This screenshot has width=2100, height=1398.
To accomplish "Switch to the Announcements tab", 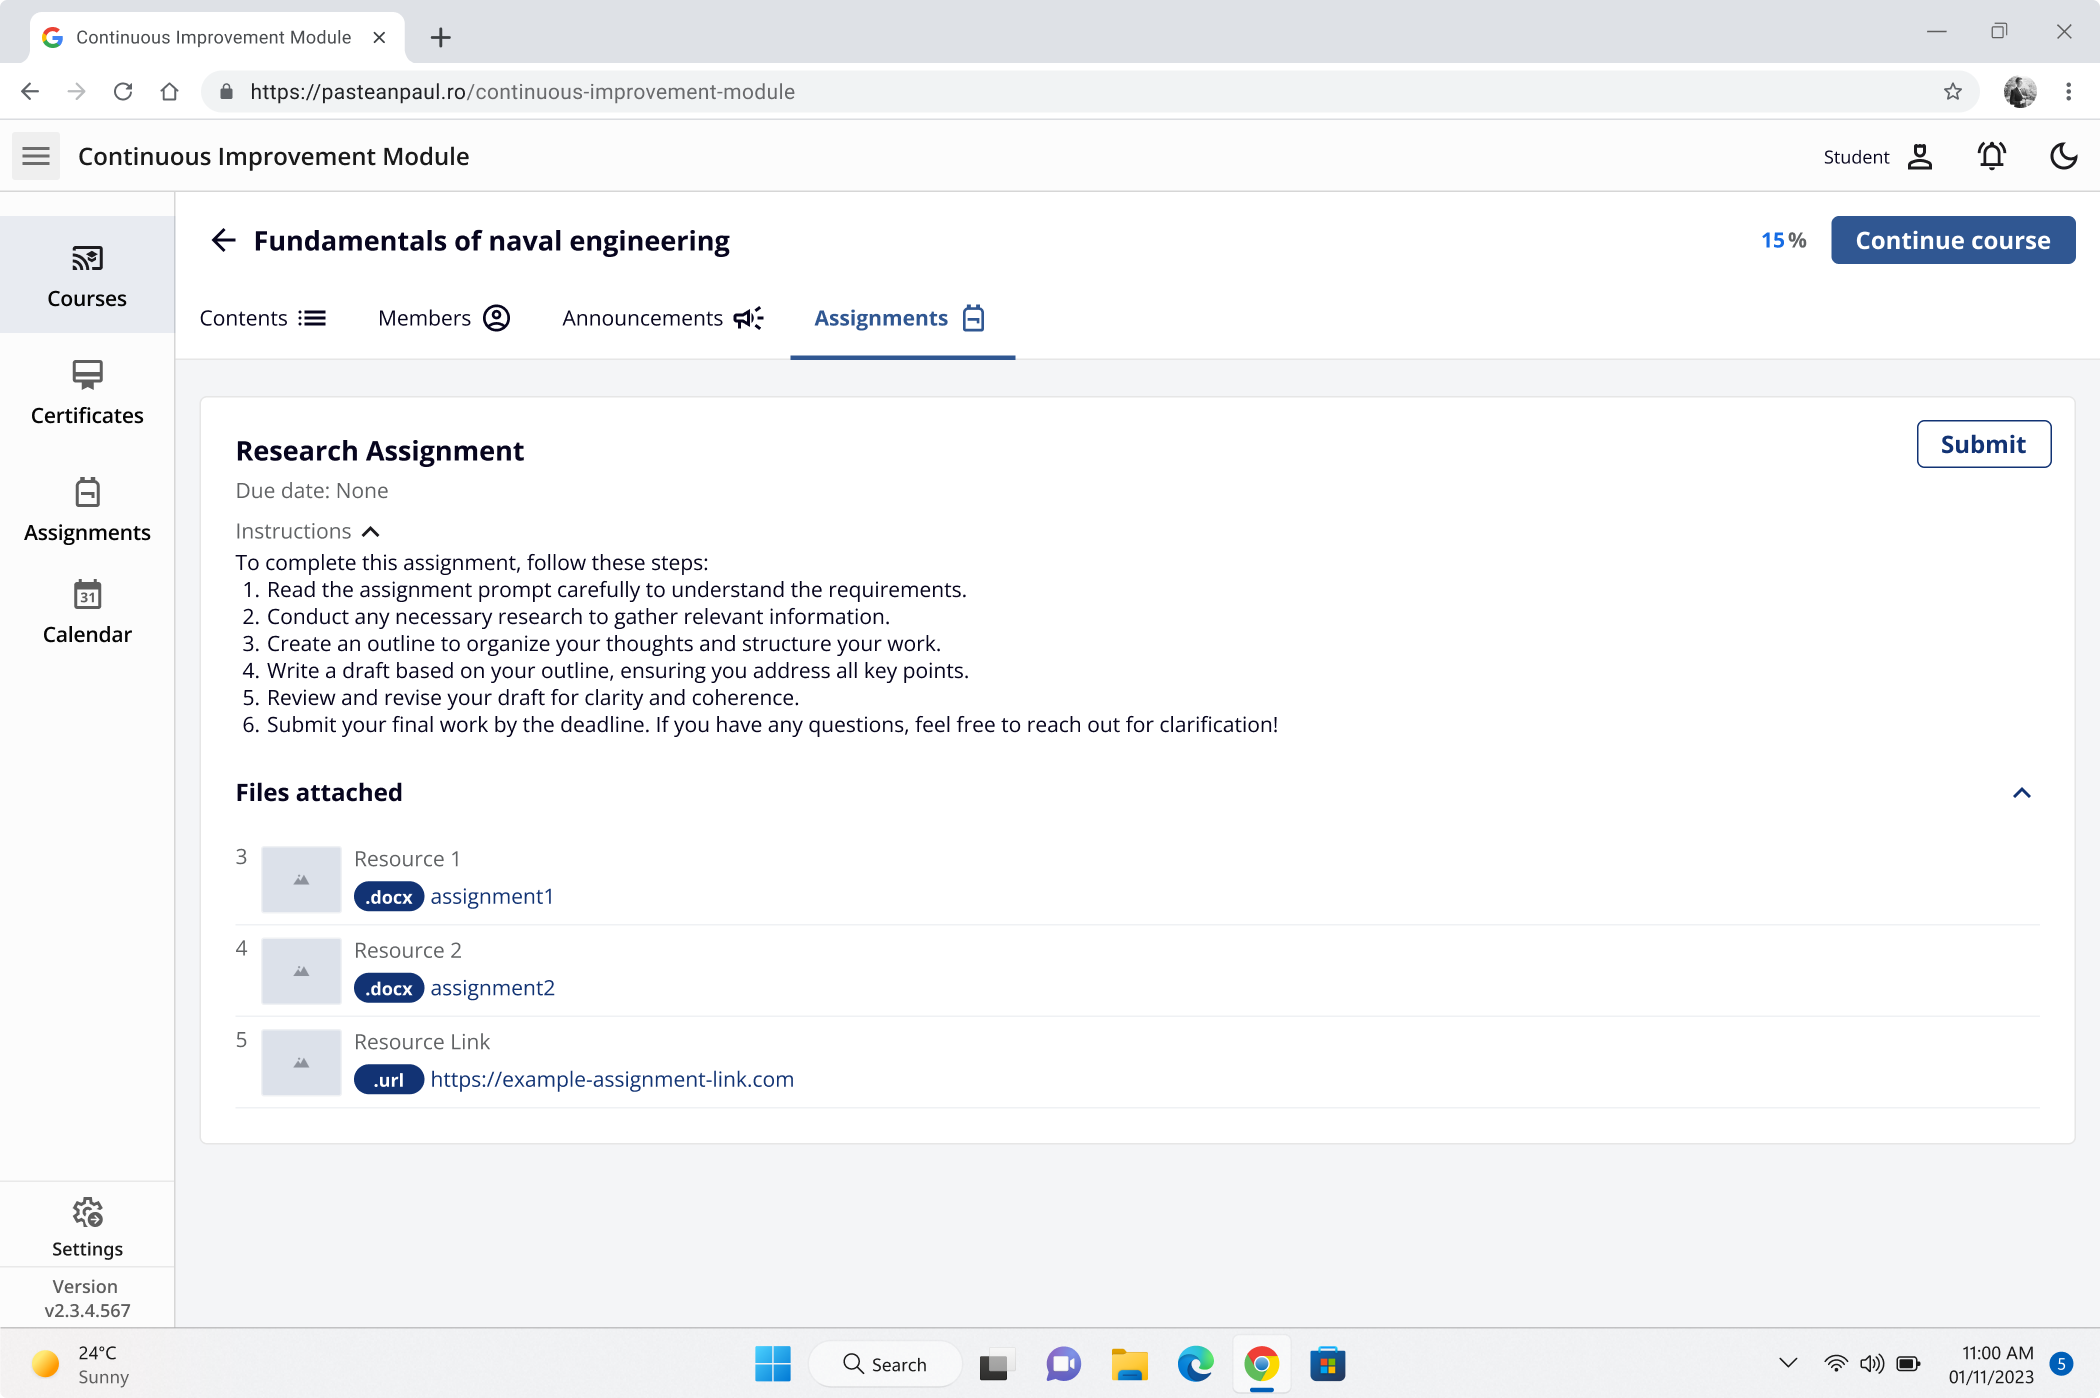I will pos(662,318).
